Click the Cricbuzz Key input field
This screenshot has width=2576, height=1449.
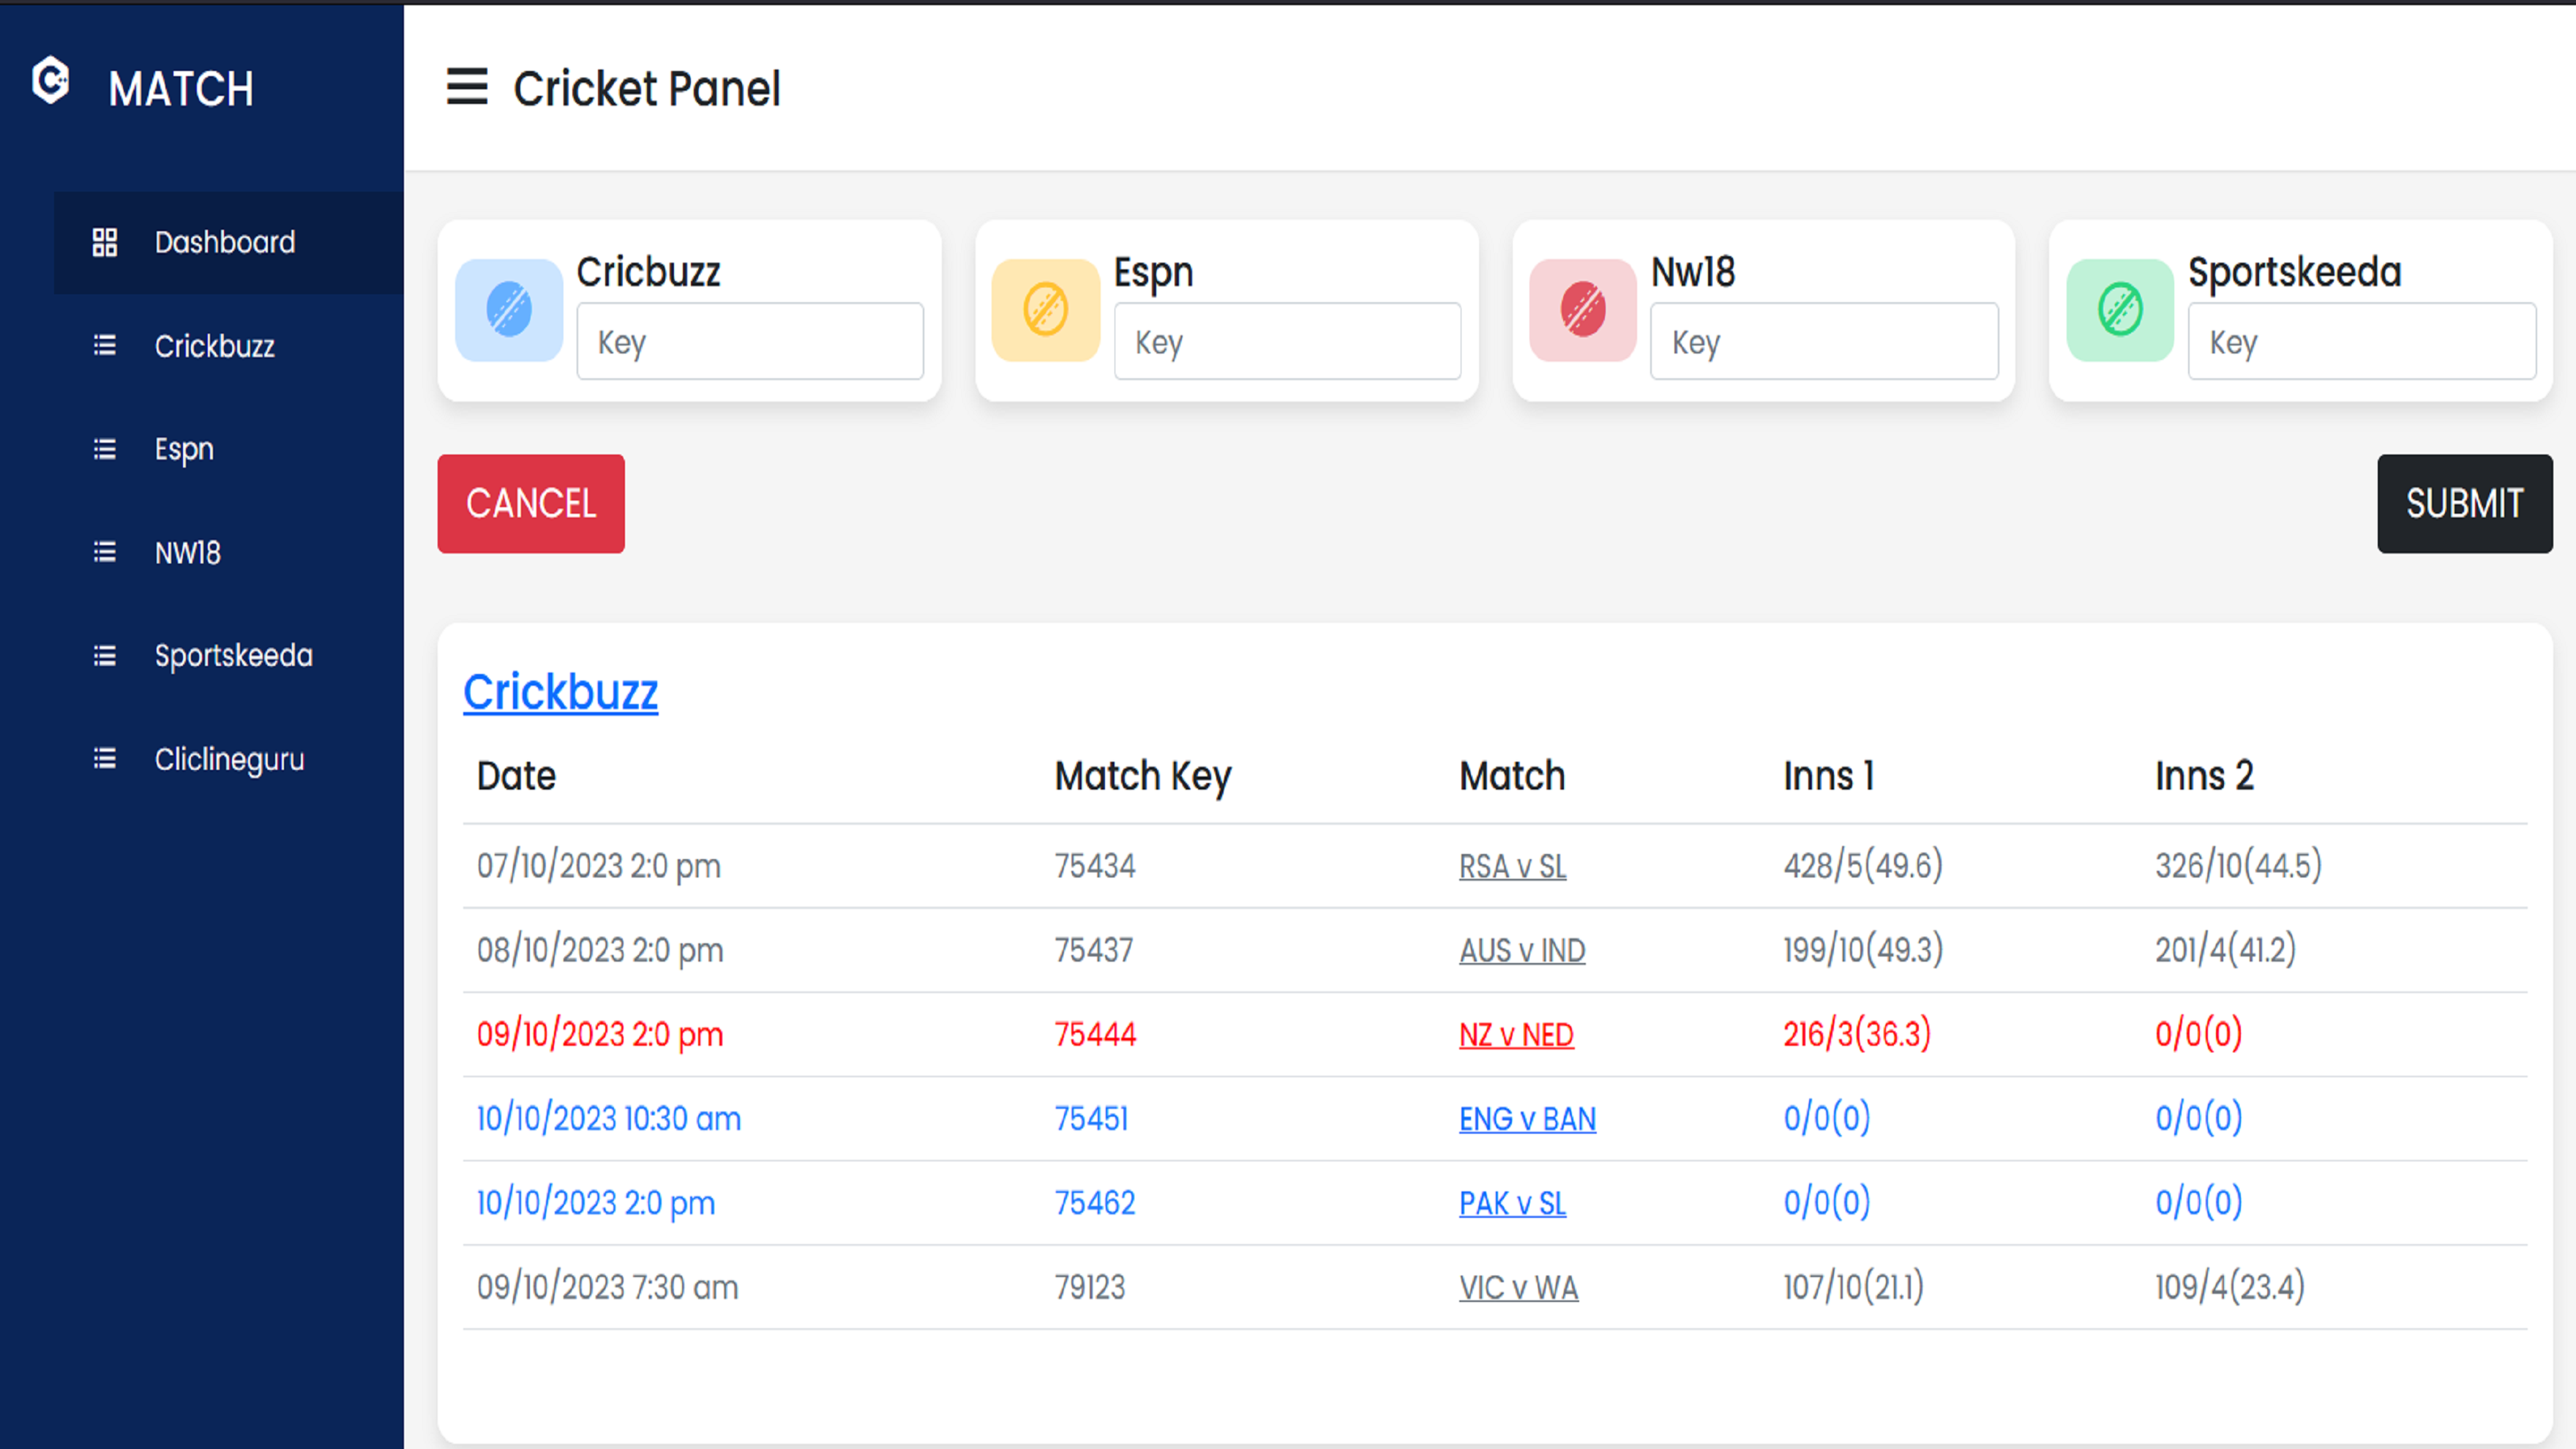pyautogui.click(x=750, y=342)
